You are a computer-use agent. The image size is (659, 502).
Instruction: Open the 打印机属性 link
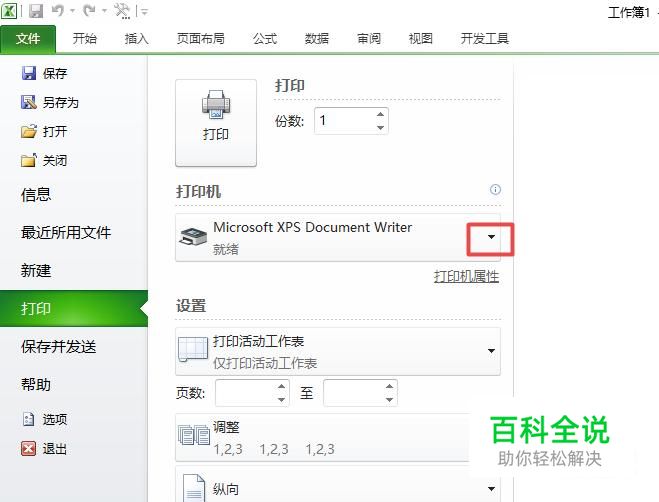tap(466, 277)
